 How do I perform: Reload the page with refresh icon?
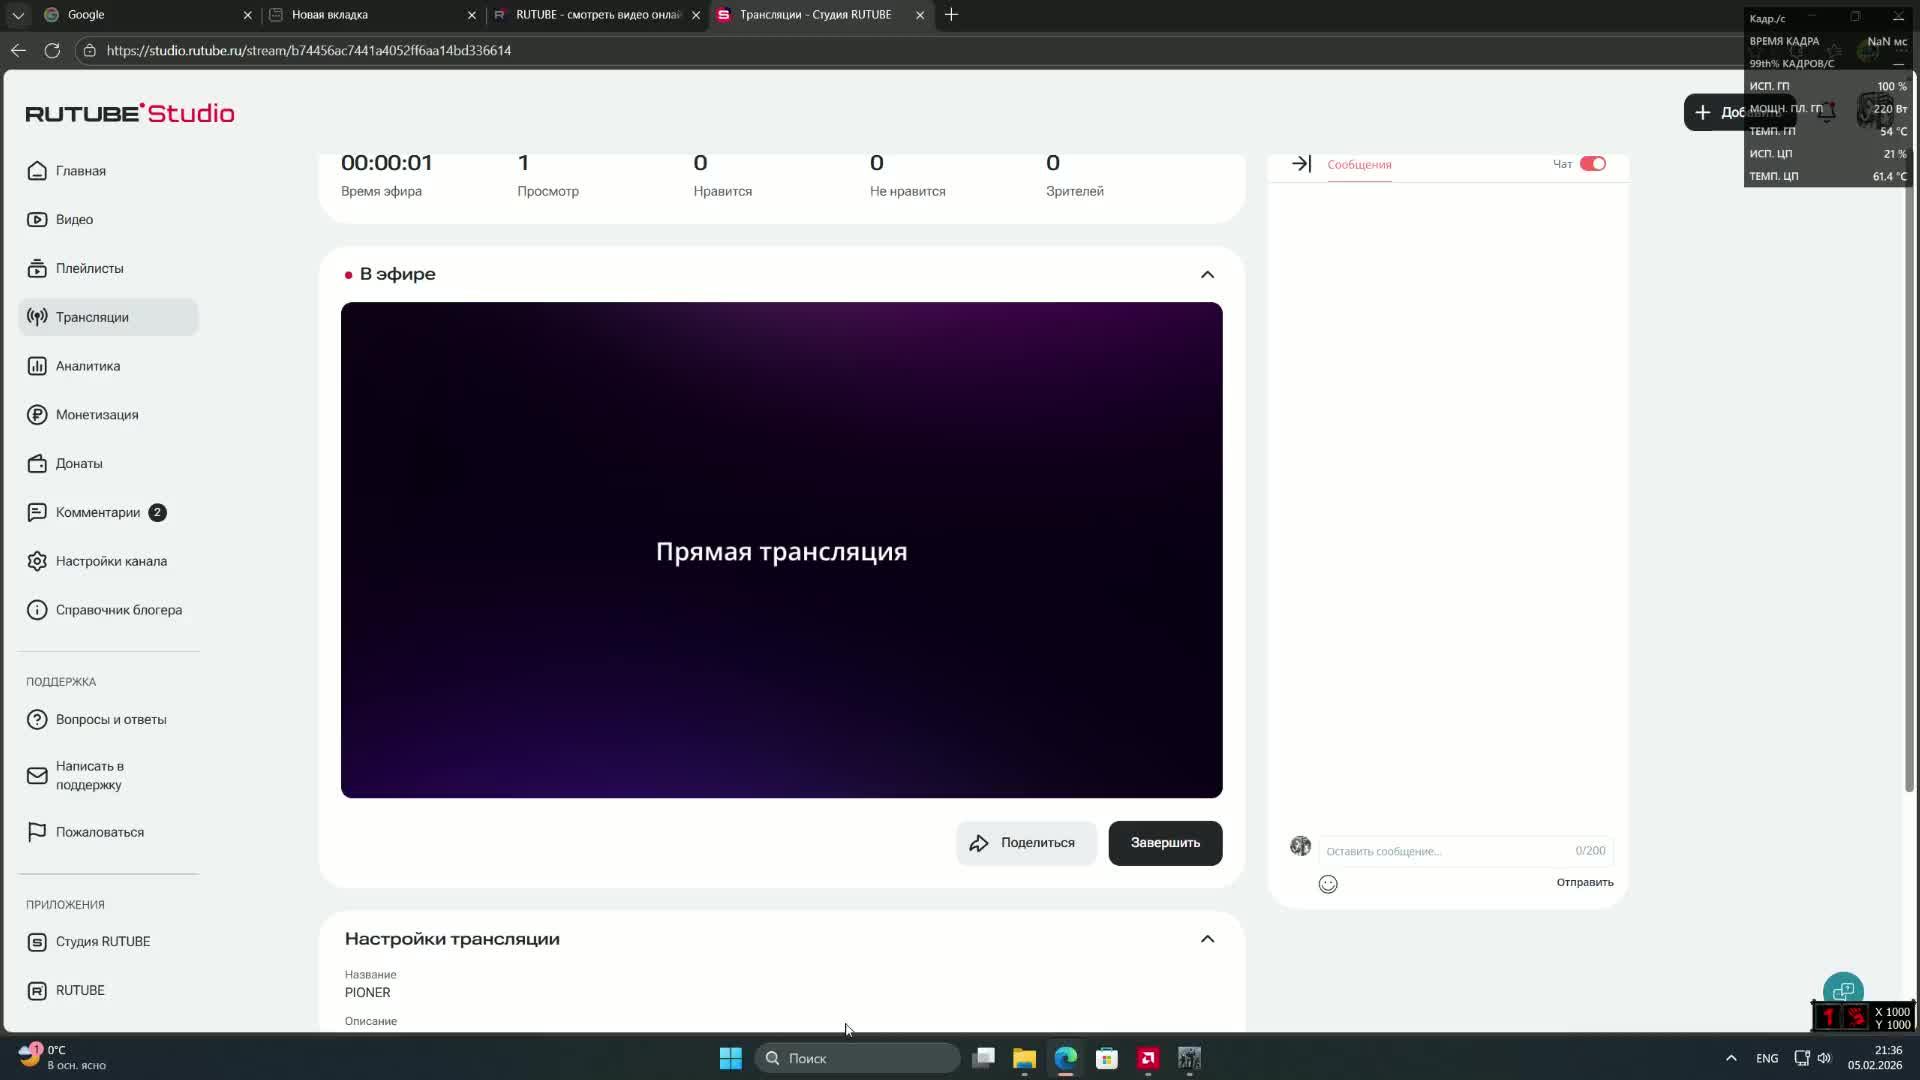52,50
